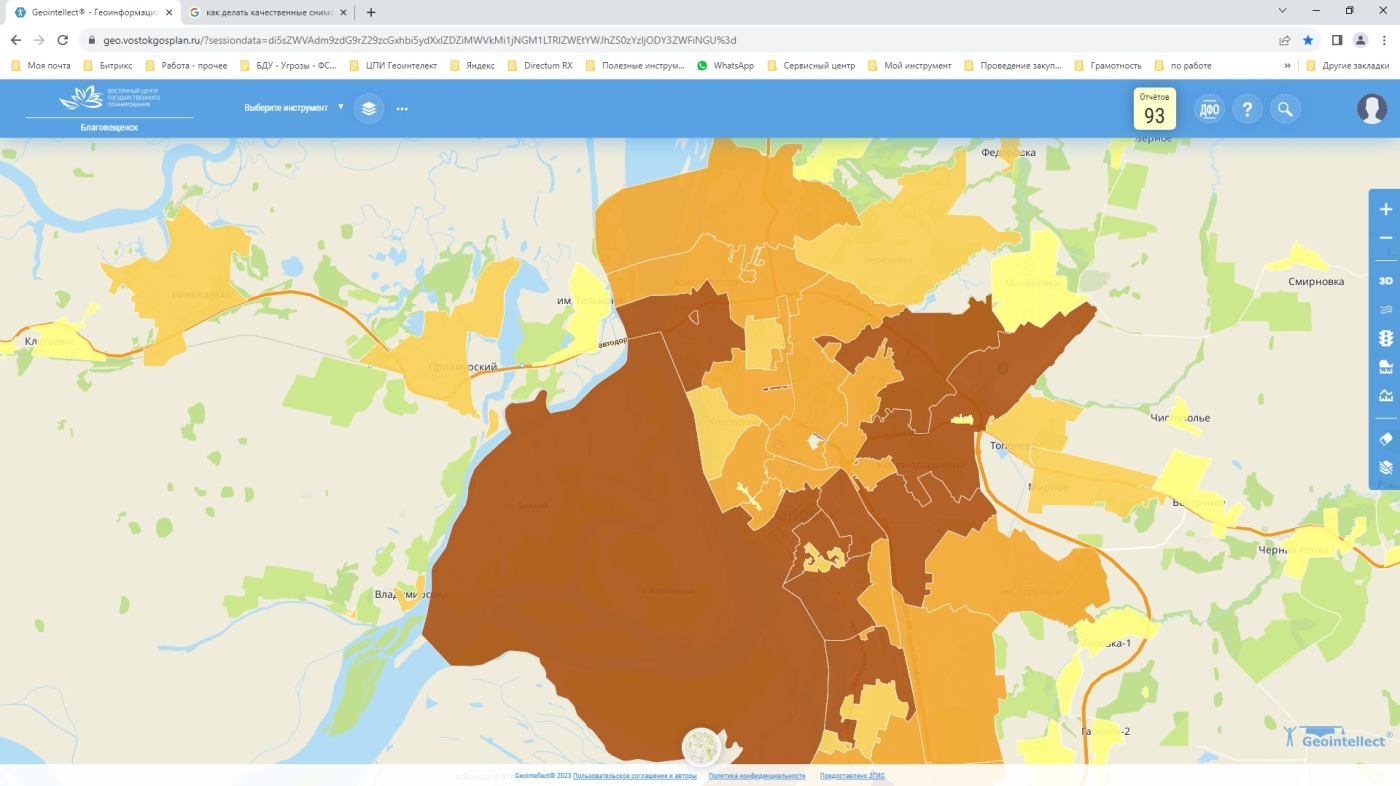Open map search with the magnifier icon

tap(1285, 109)
